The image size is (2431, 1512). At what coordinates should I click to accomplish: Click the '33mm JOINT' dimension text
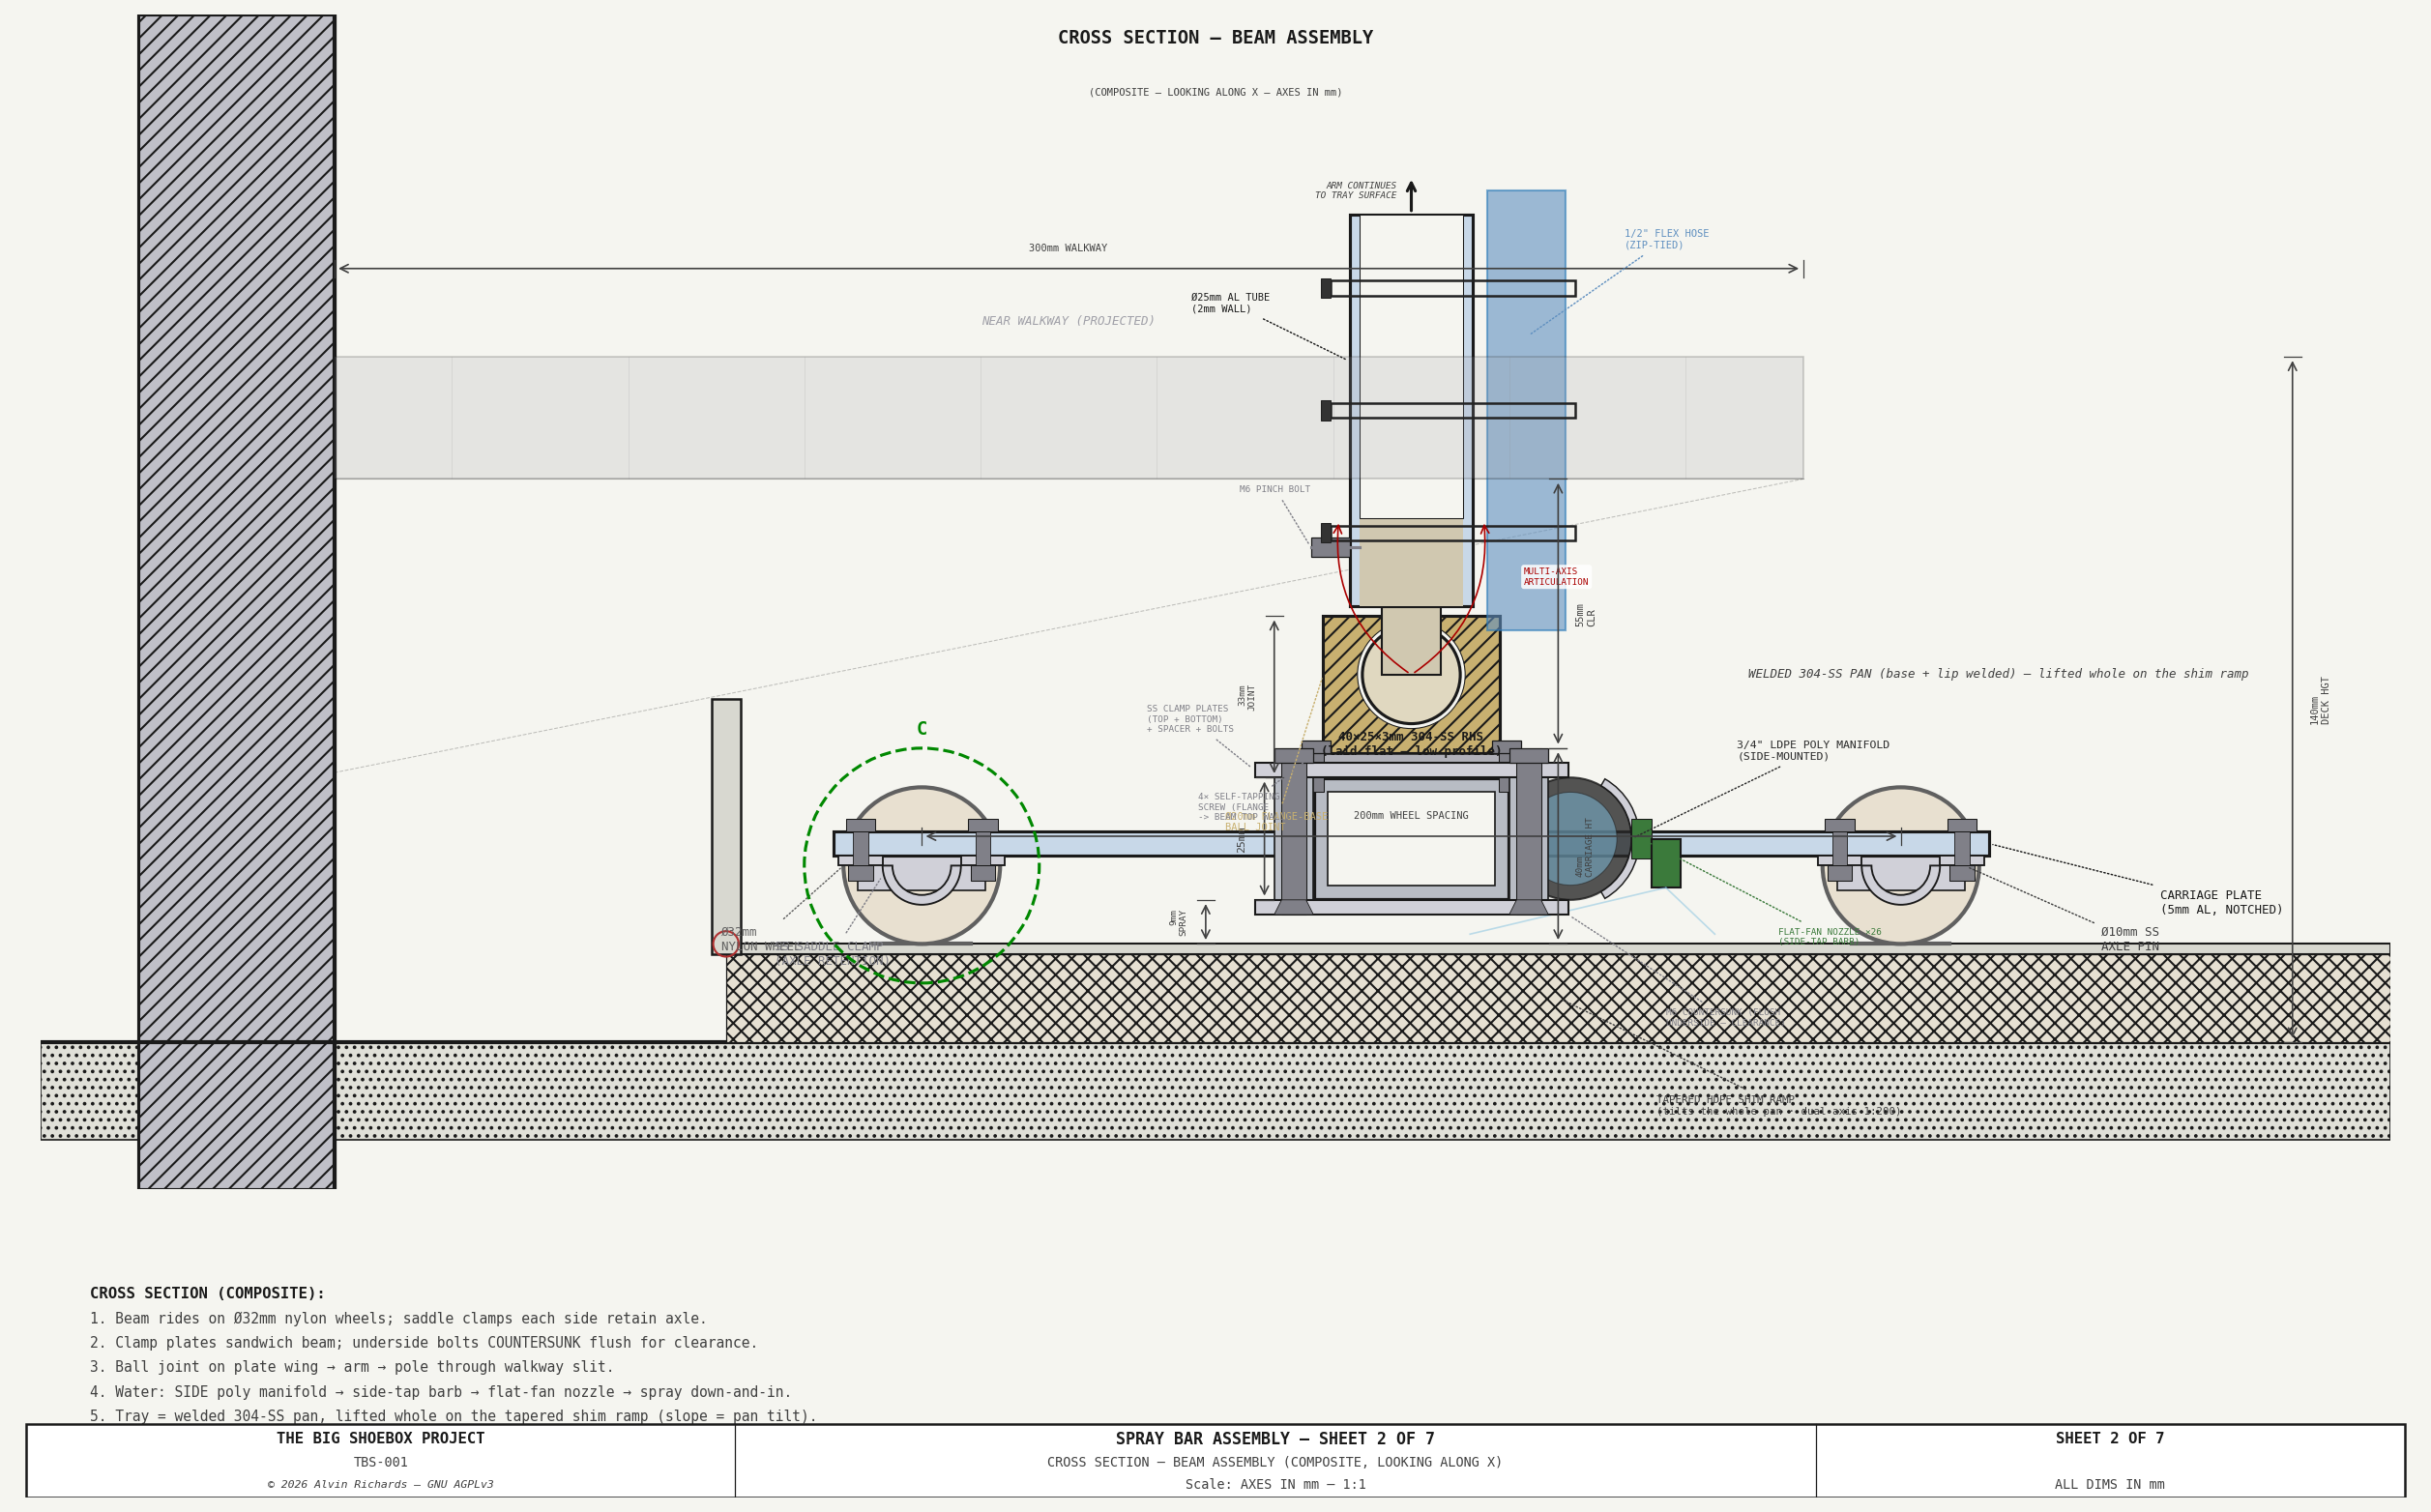coord(1246,696)
